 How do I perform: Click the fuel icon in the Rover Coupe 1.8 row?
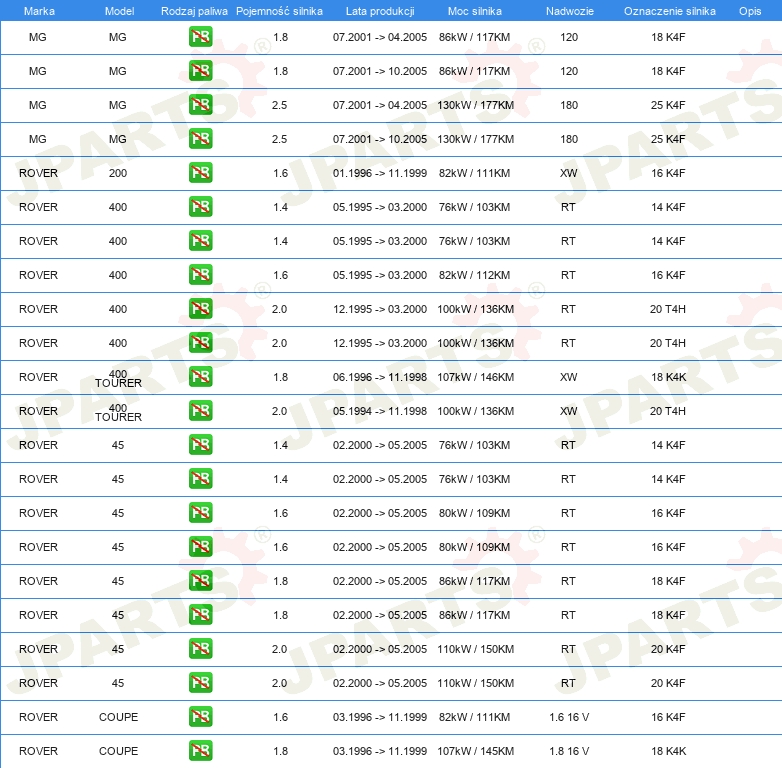tap(200, 751)
